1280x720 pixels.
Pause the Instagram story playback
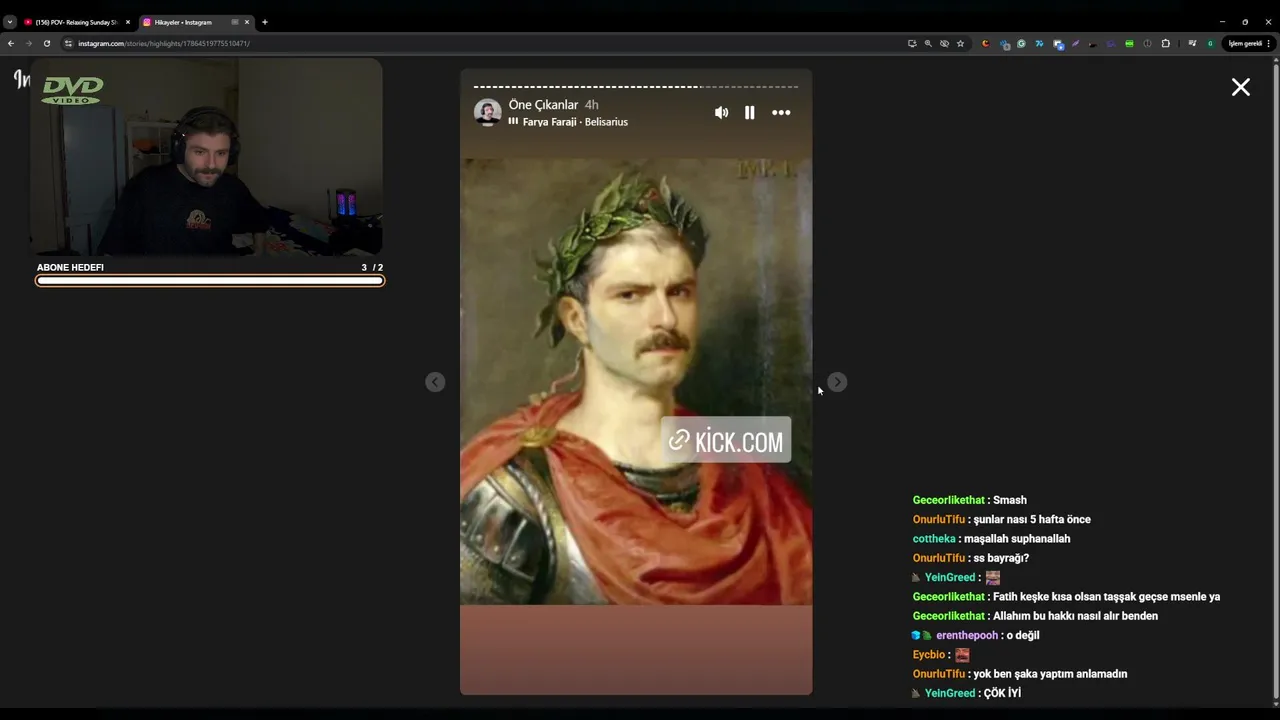point(750,113)
